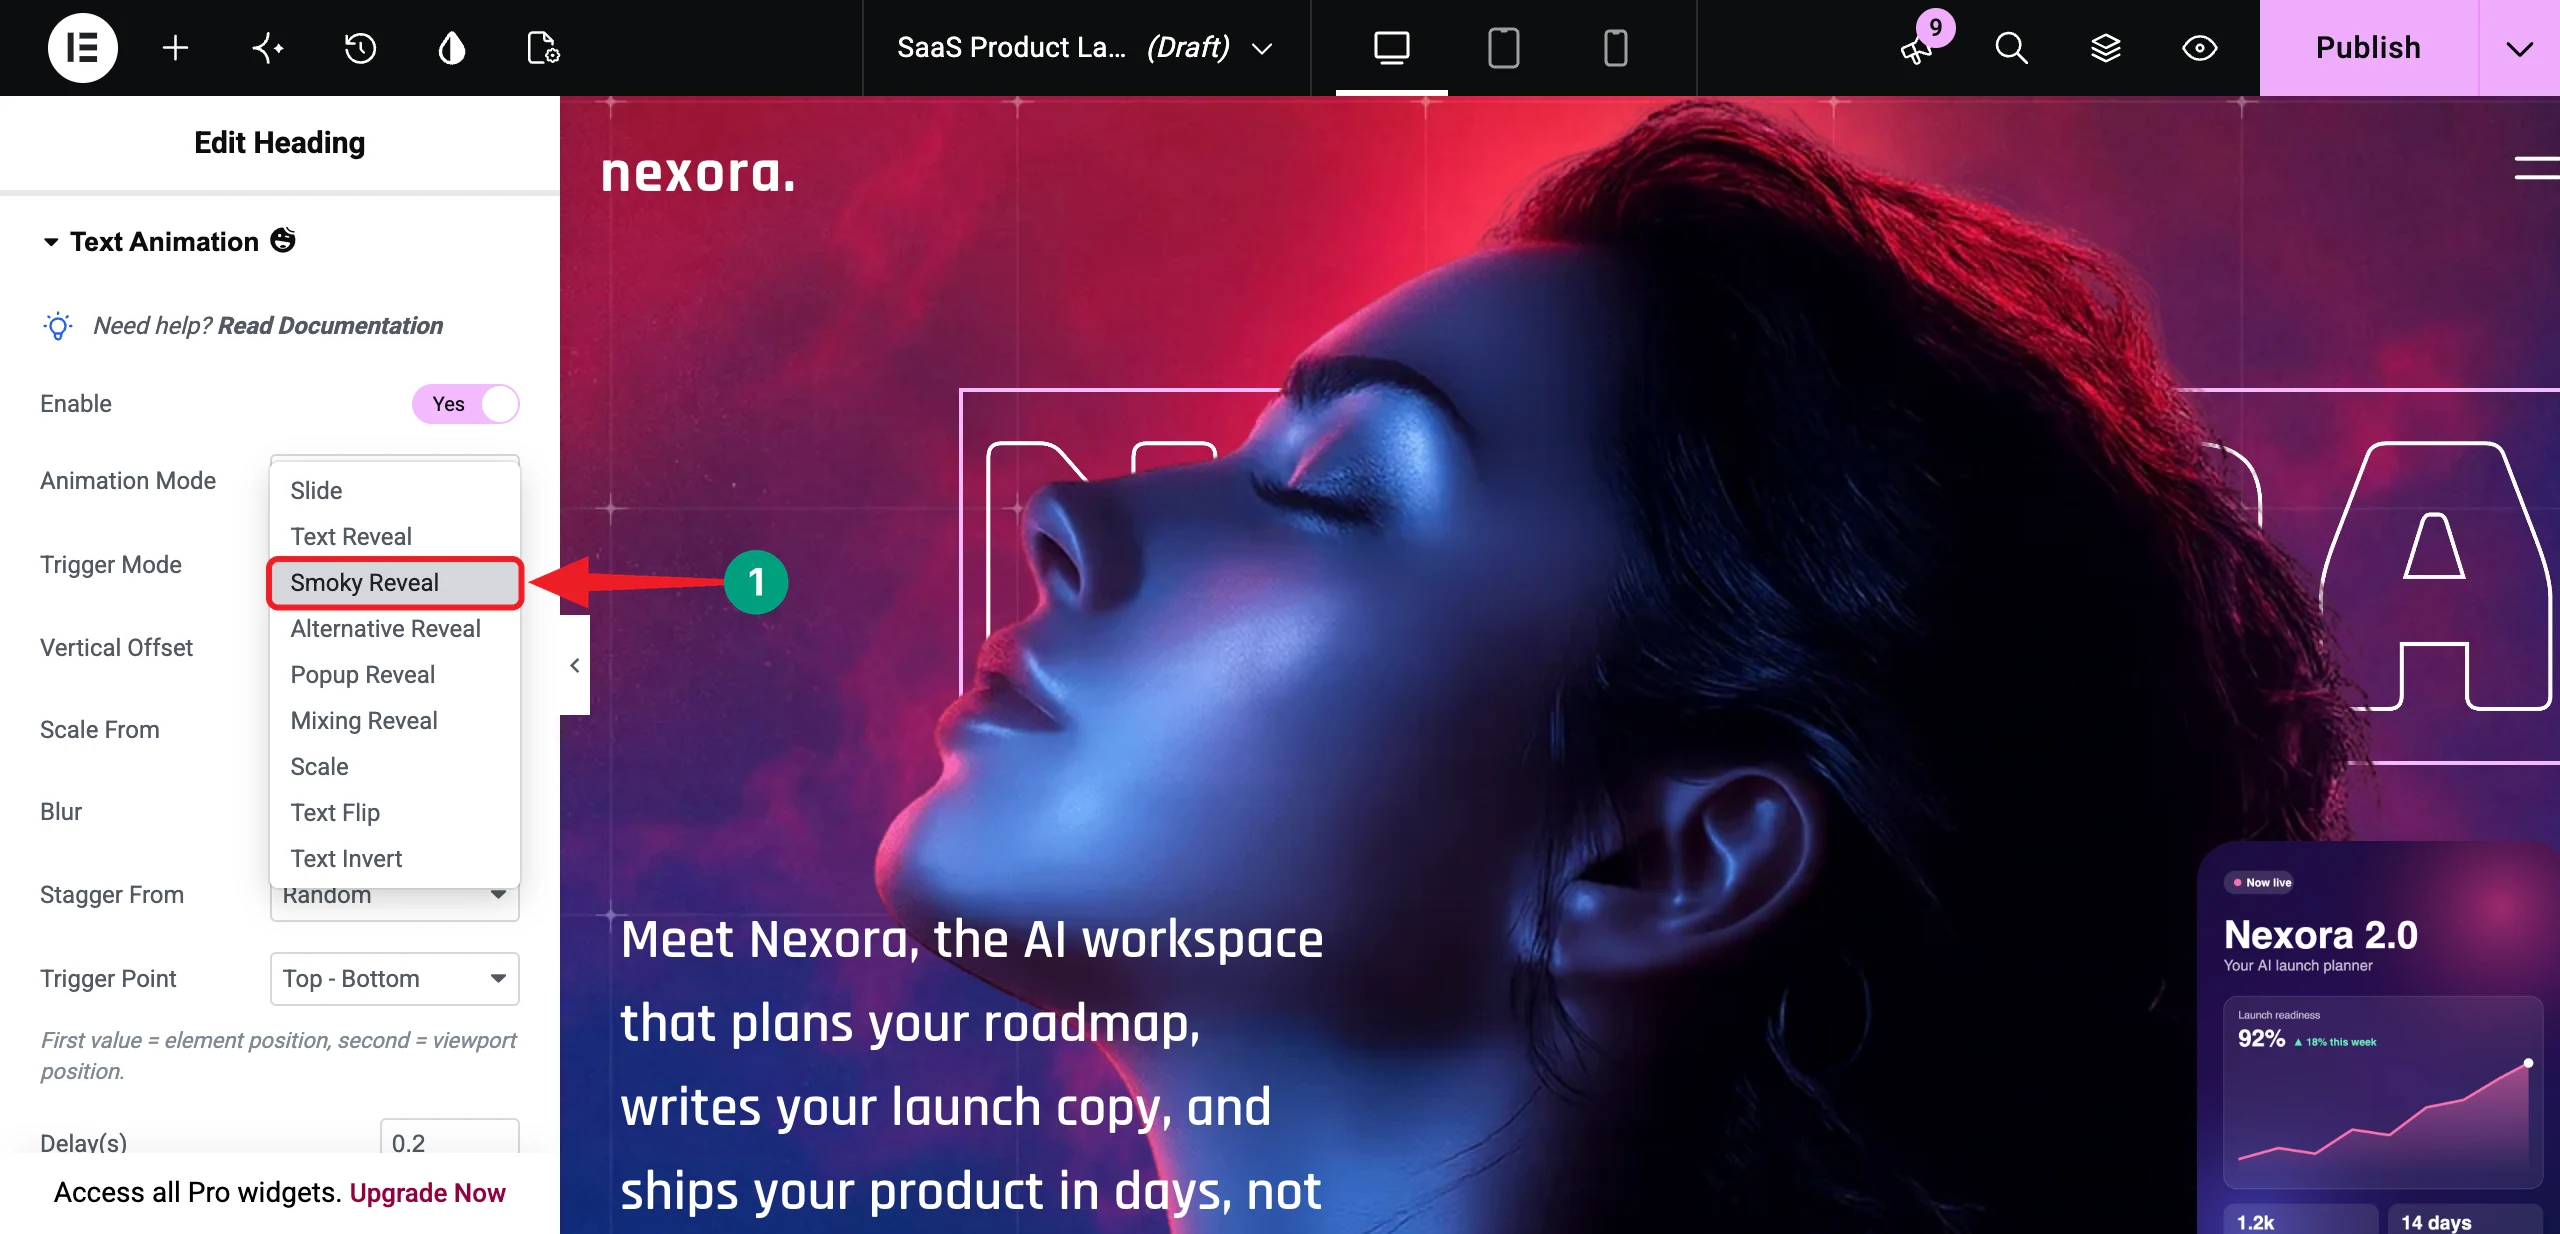
Task: Select Text Flip option
Action: 395,812
